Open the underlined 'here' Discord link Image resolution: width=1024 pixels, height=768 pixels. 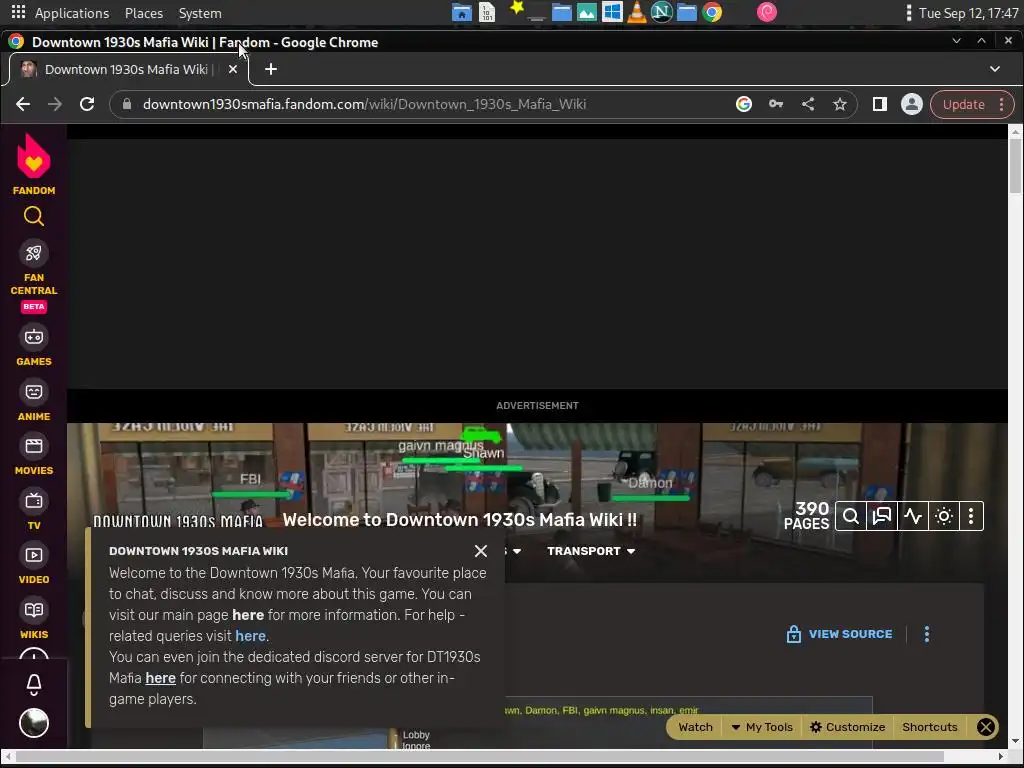161,678
